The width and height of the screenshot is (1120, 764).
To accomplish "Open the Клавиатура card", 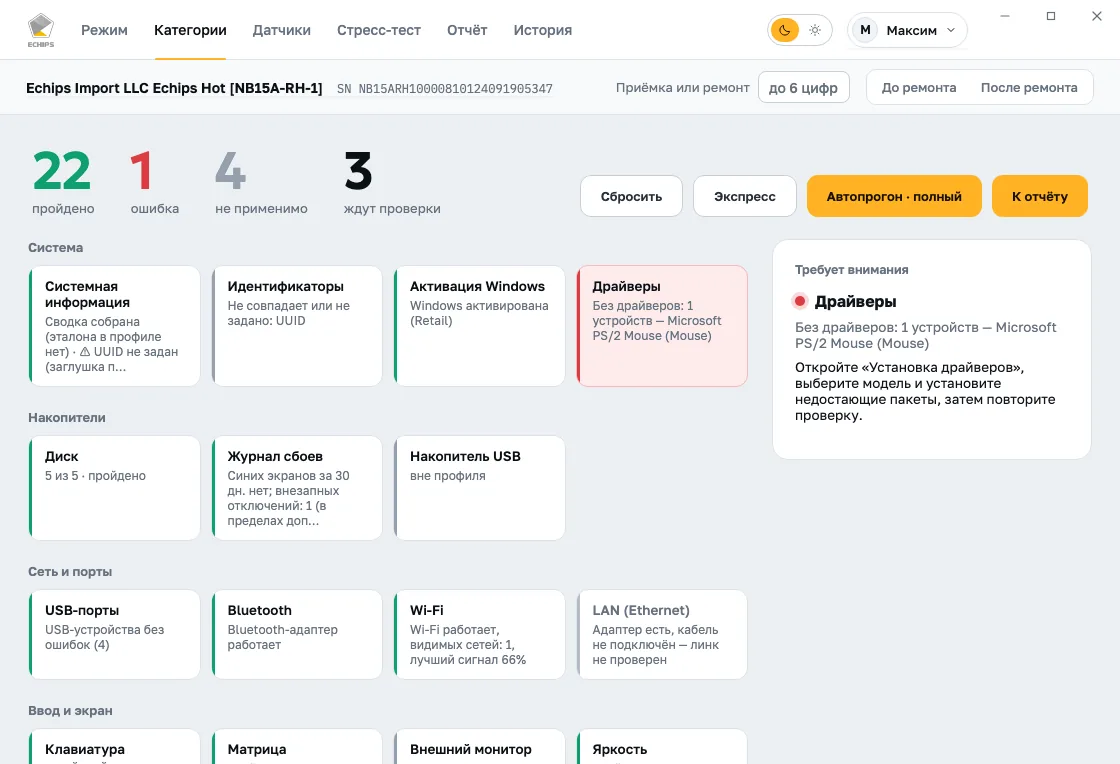I will (x=114, y=747).
